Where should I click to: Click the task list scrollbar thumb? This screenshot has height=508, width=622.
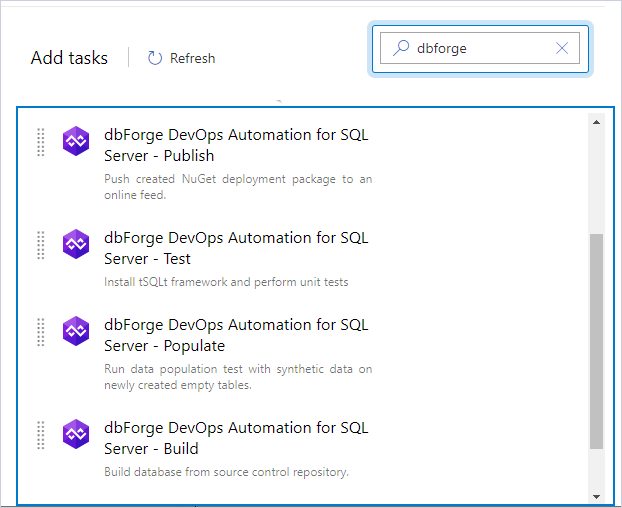(596, 341)
